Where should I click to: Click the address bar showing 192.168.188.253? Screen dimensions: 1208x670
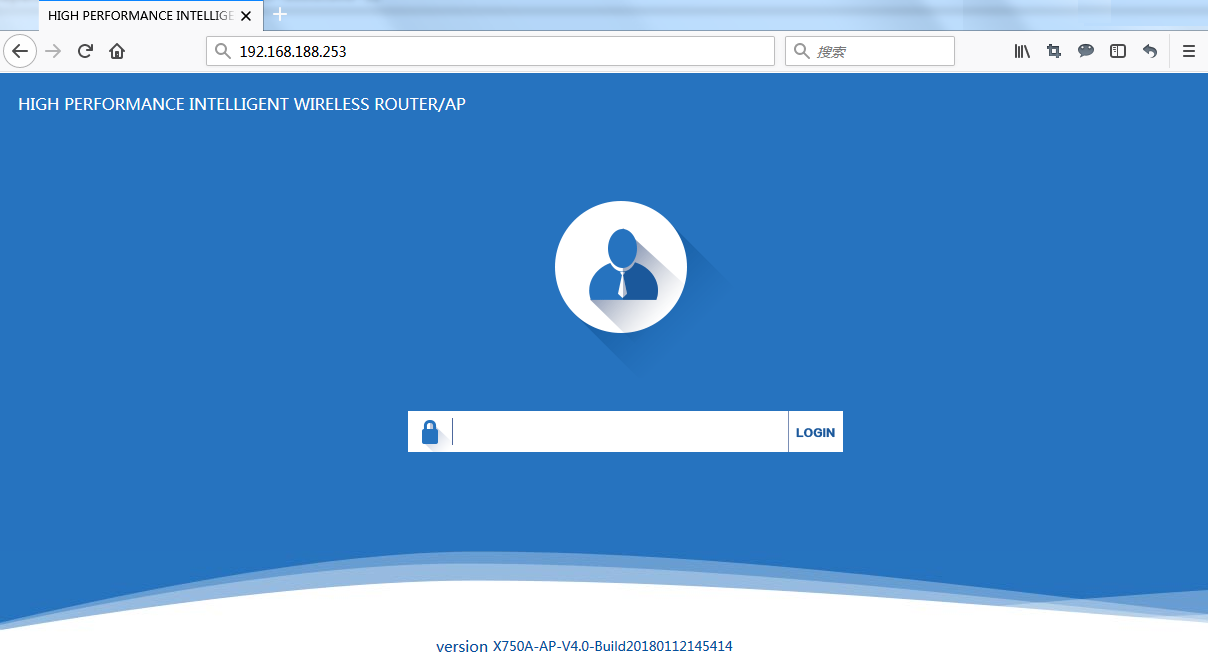click(490, 51)
